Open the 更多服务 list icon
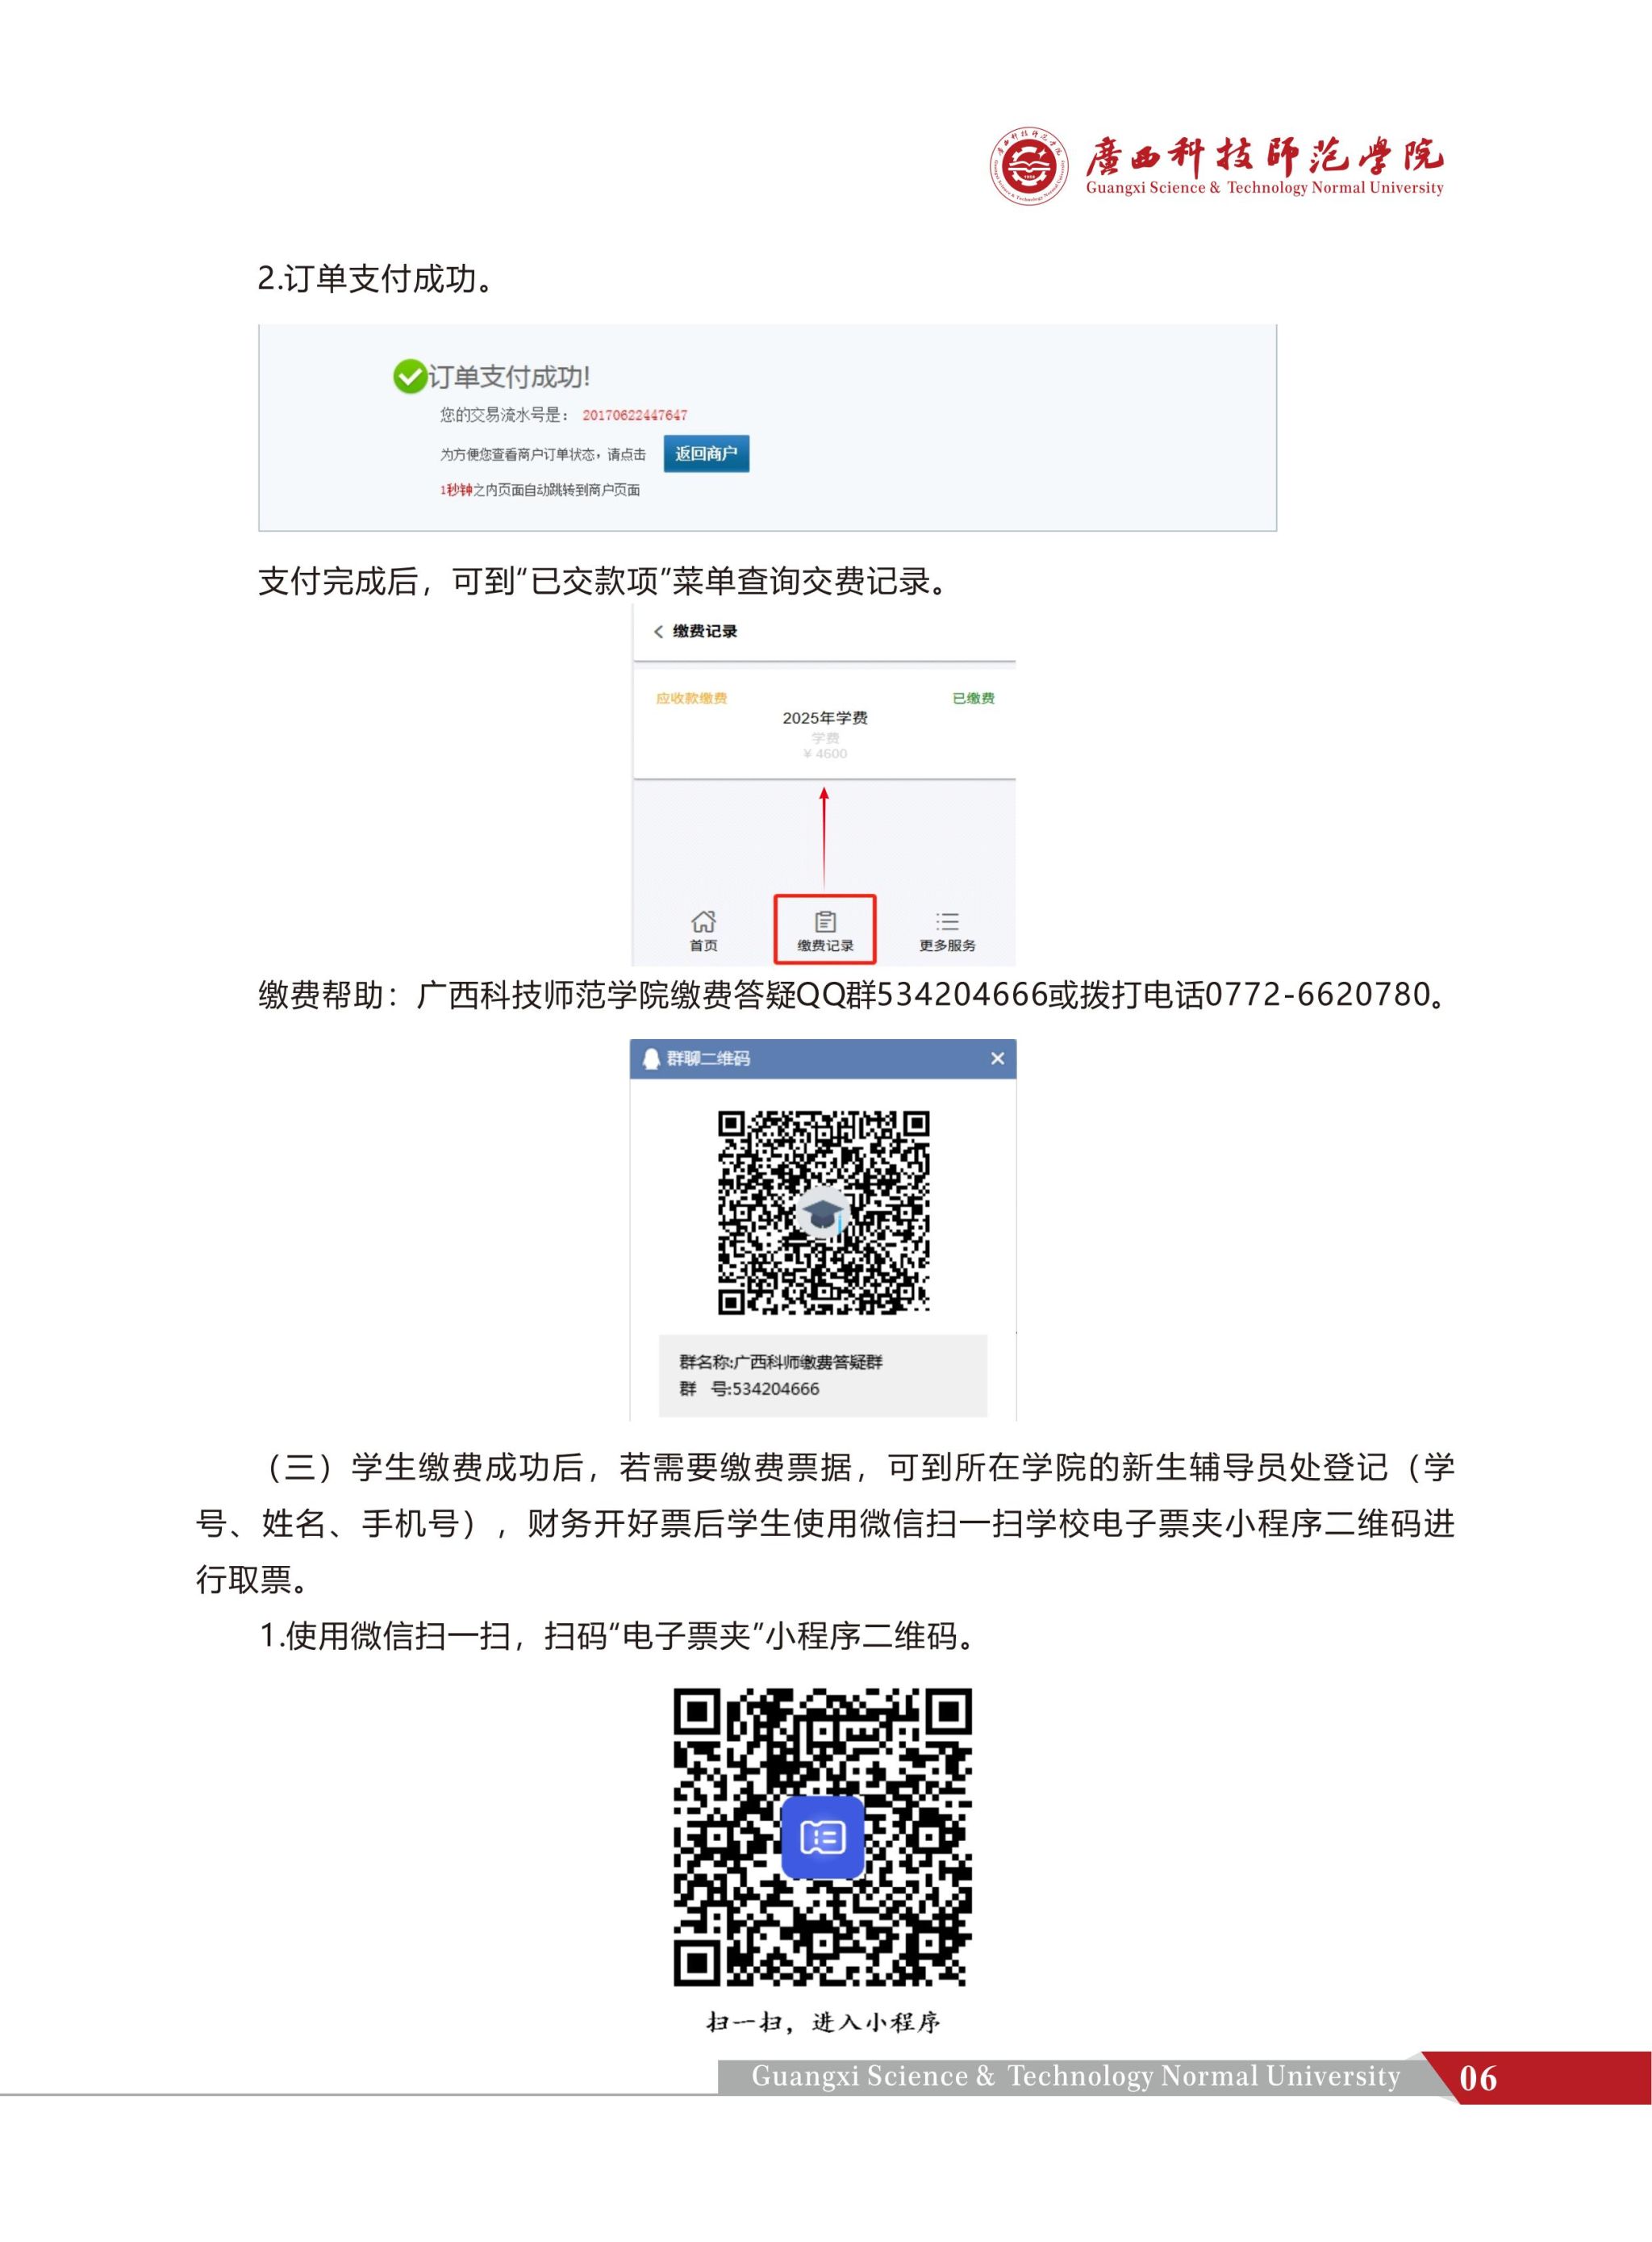The image size is (1652, 2242). 947,921
